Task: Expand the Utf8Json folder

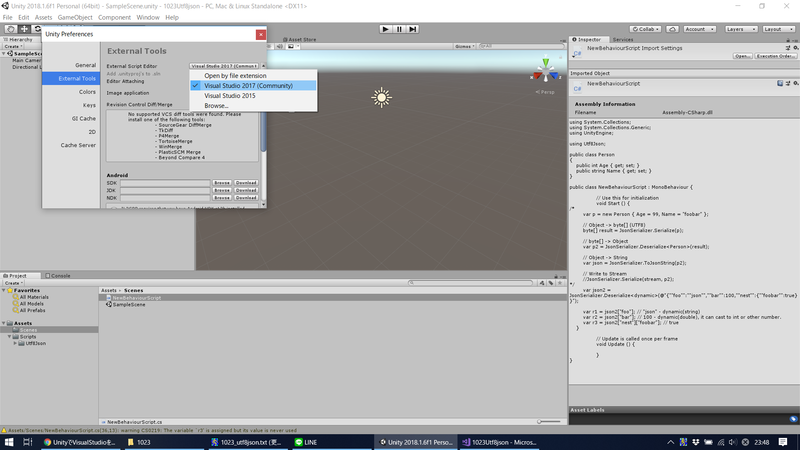Action: [15, 343]
